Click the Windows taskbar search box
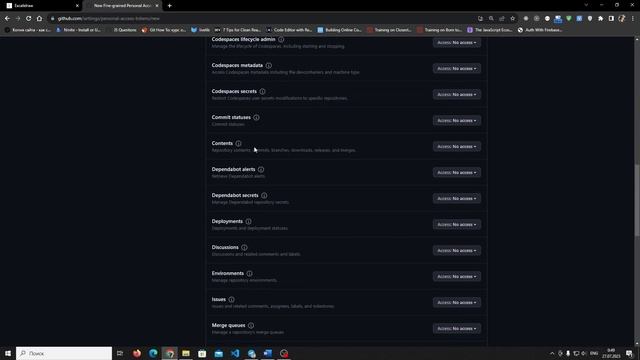This screenshot has width=640, height=360. pyautogui.click(x=64, y=353)
